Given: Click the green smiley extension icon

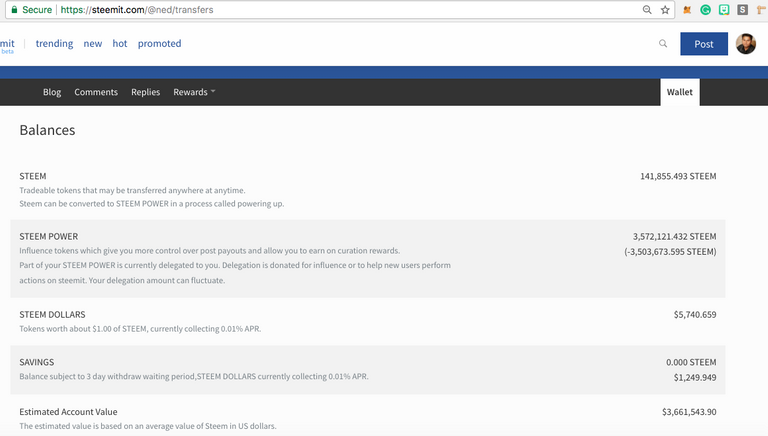Looking at the screenshot, I should tap(724, 10).
